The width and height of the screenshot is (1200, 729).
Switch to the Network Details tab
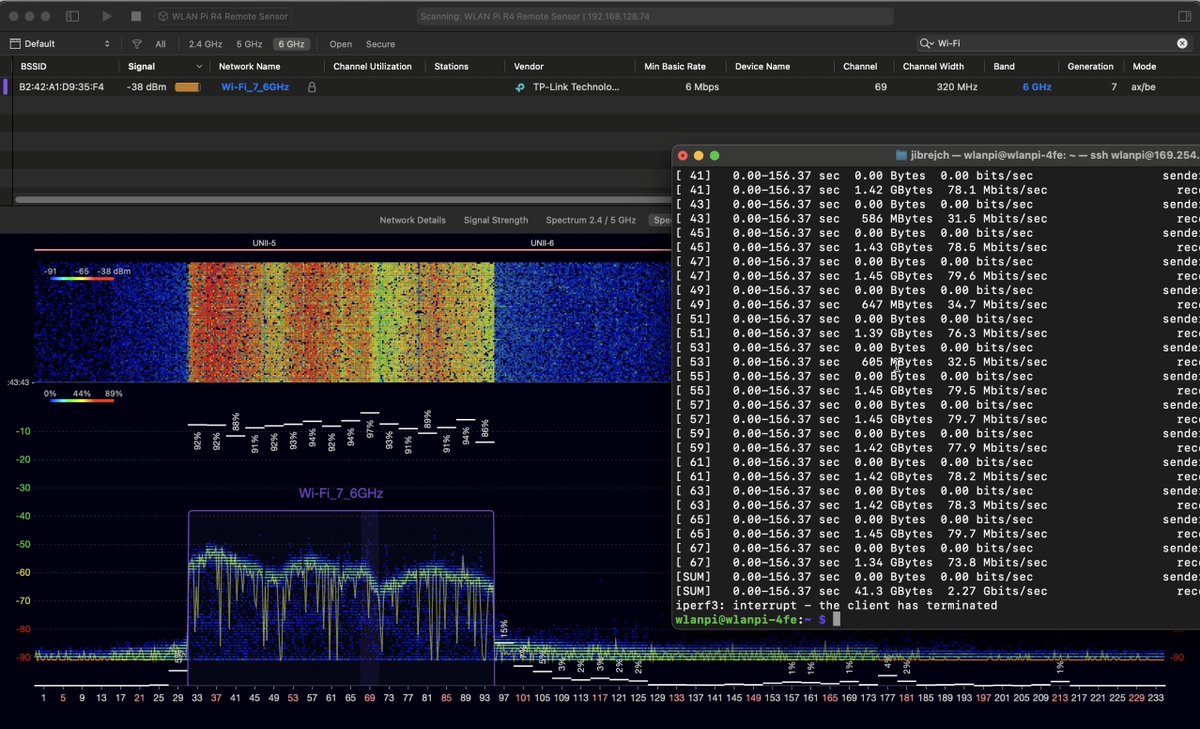click(412, 220)
